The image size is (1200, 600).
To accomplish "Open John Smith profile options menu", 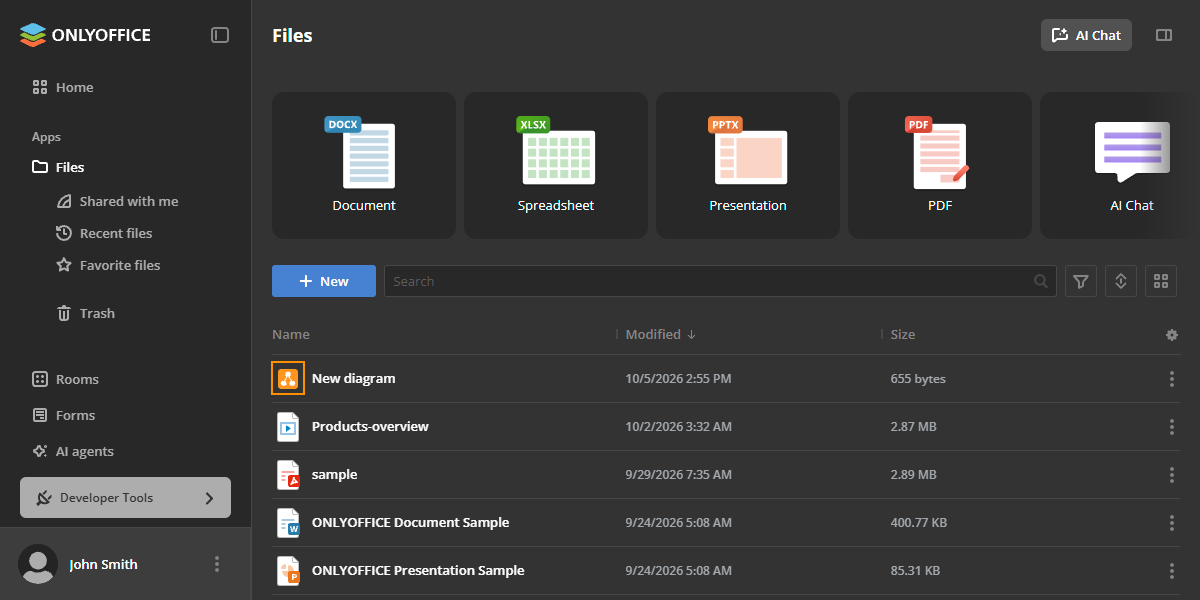I will [217, 564].
